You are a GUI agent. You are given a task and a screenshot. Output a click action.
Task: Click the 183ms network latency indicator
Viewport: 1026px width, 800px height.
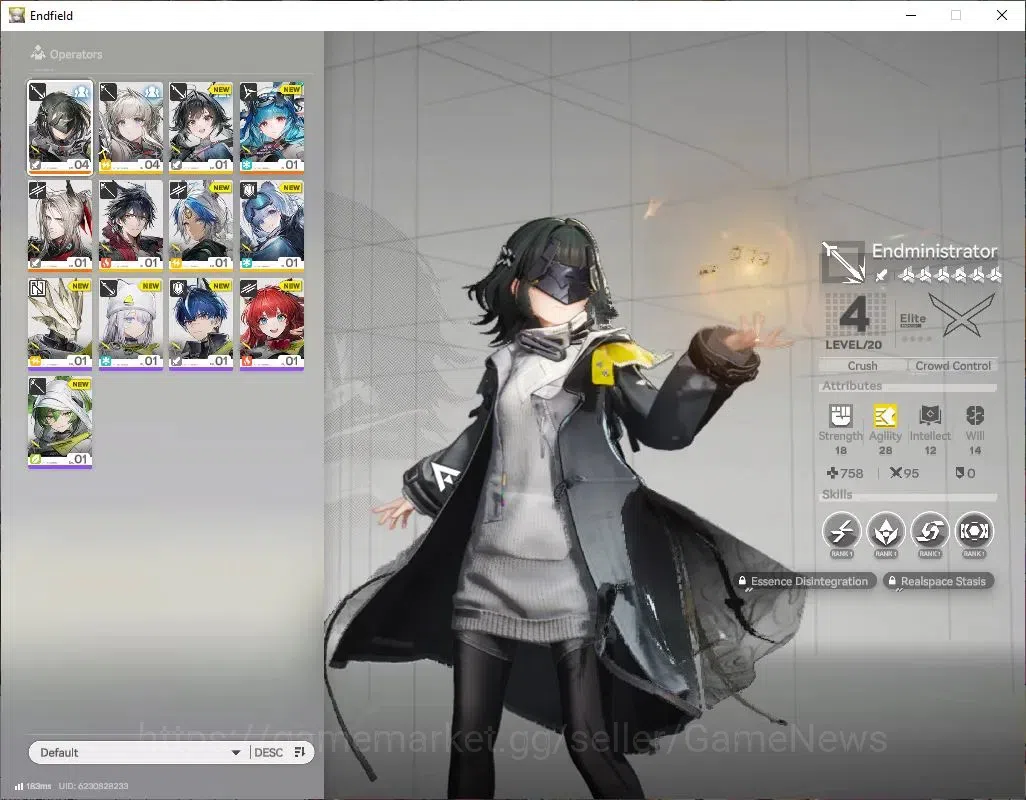tap(33, 786)
